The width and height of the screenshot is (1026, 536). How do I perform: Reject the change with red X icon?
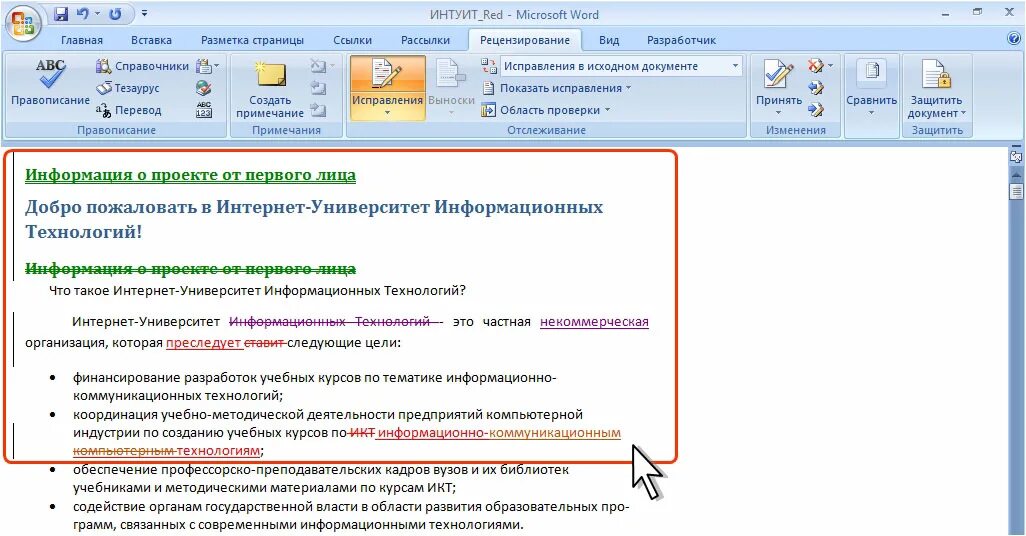click(815, 65)
